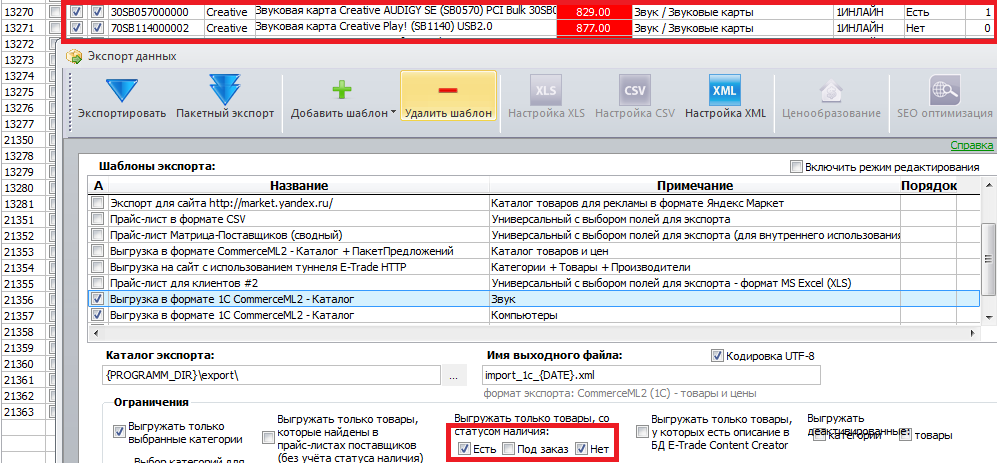Select Прайс-лист для клиентов #2 row
This screenshot has width=997, height=463.
point(533,282)
